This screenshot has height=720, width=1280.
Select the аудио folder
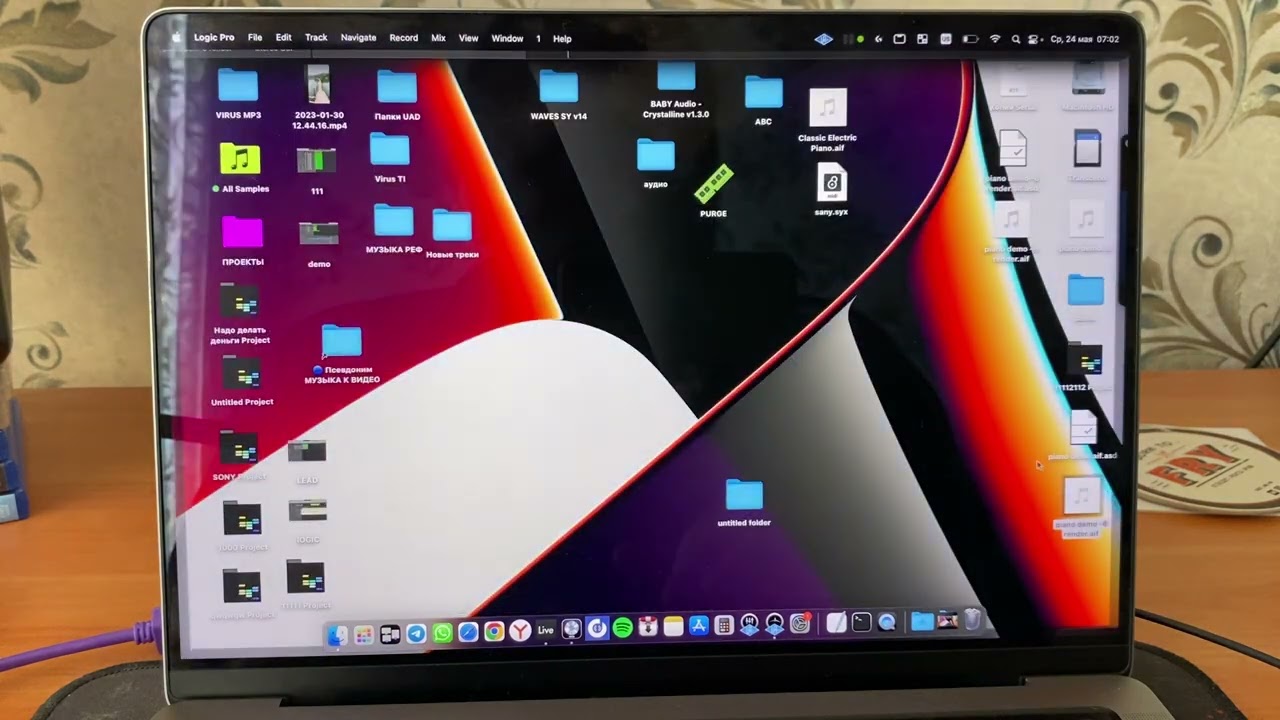(656, 163)
